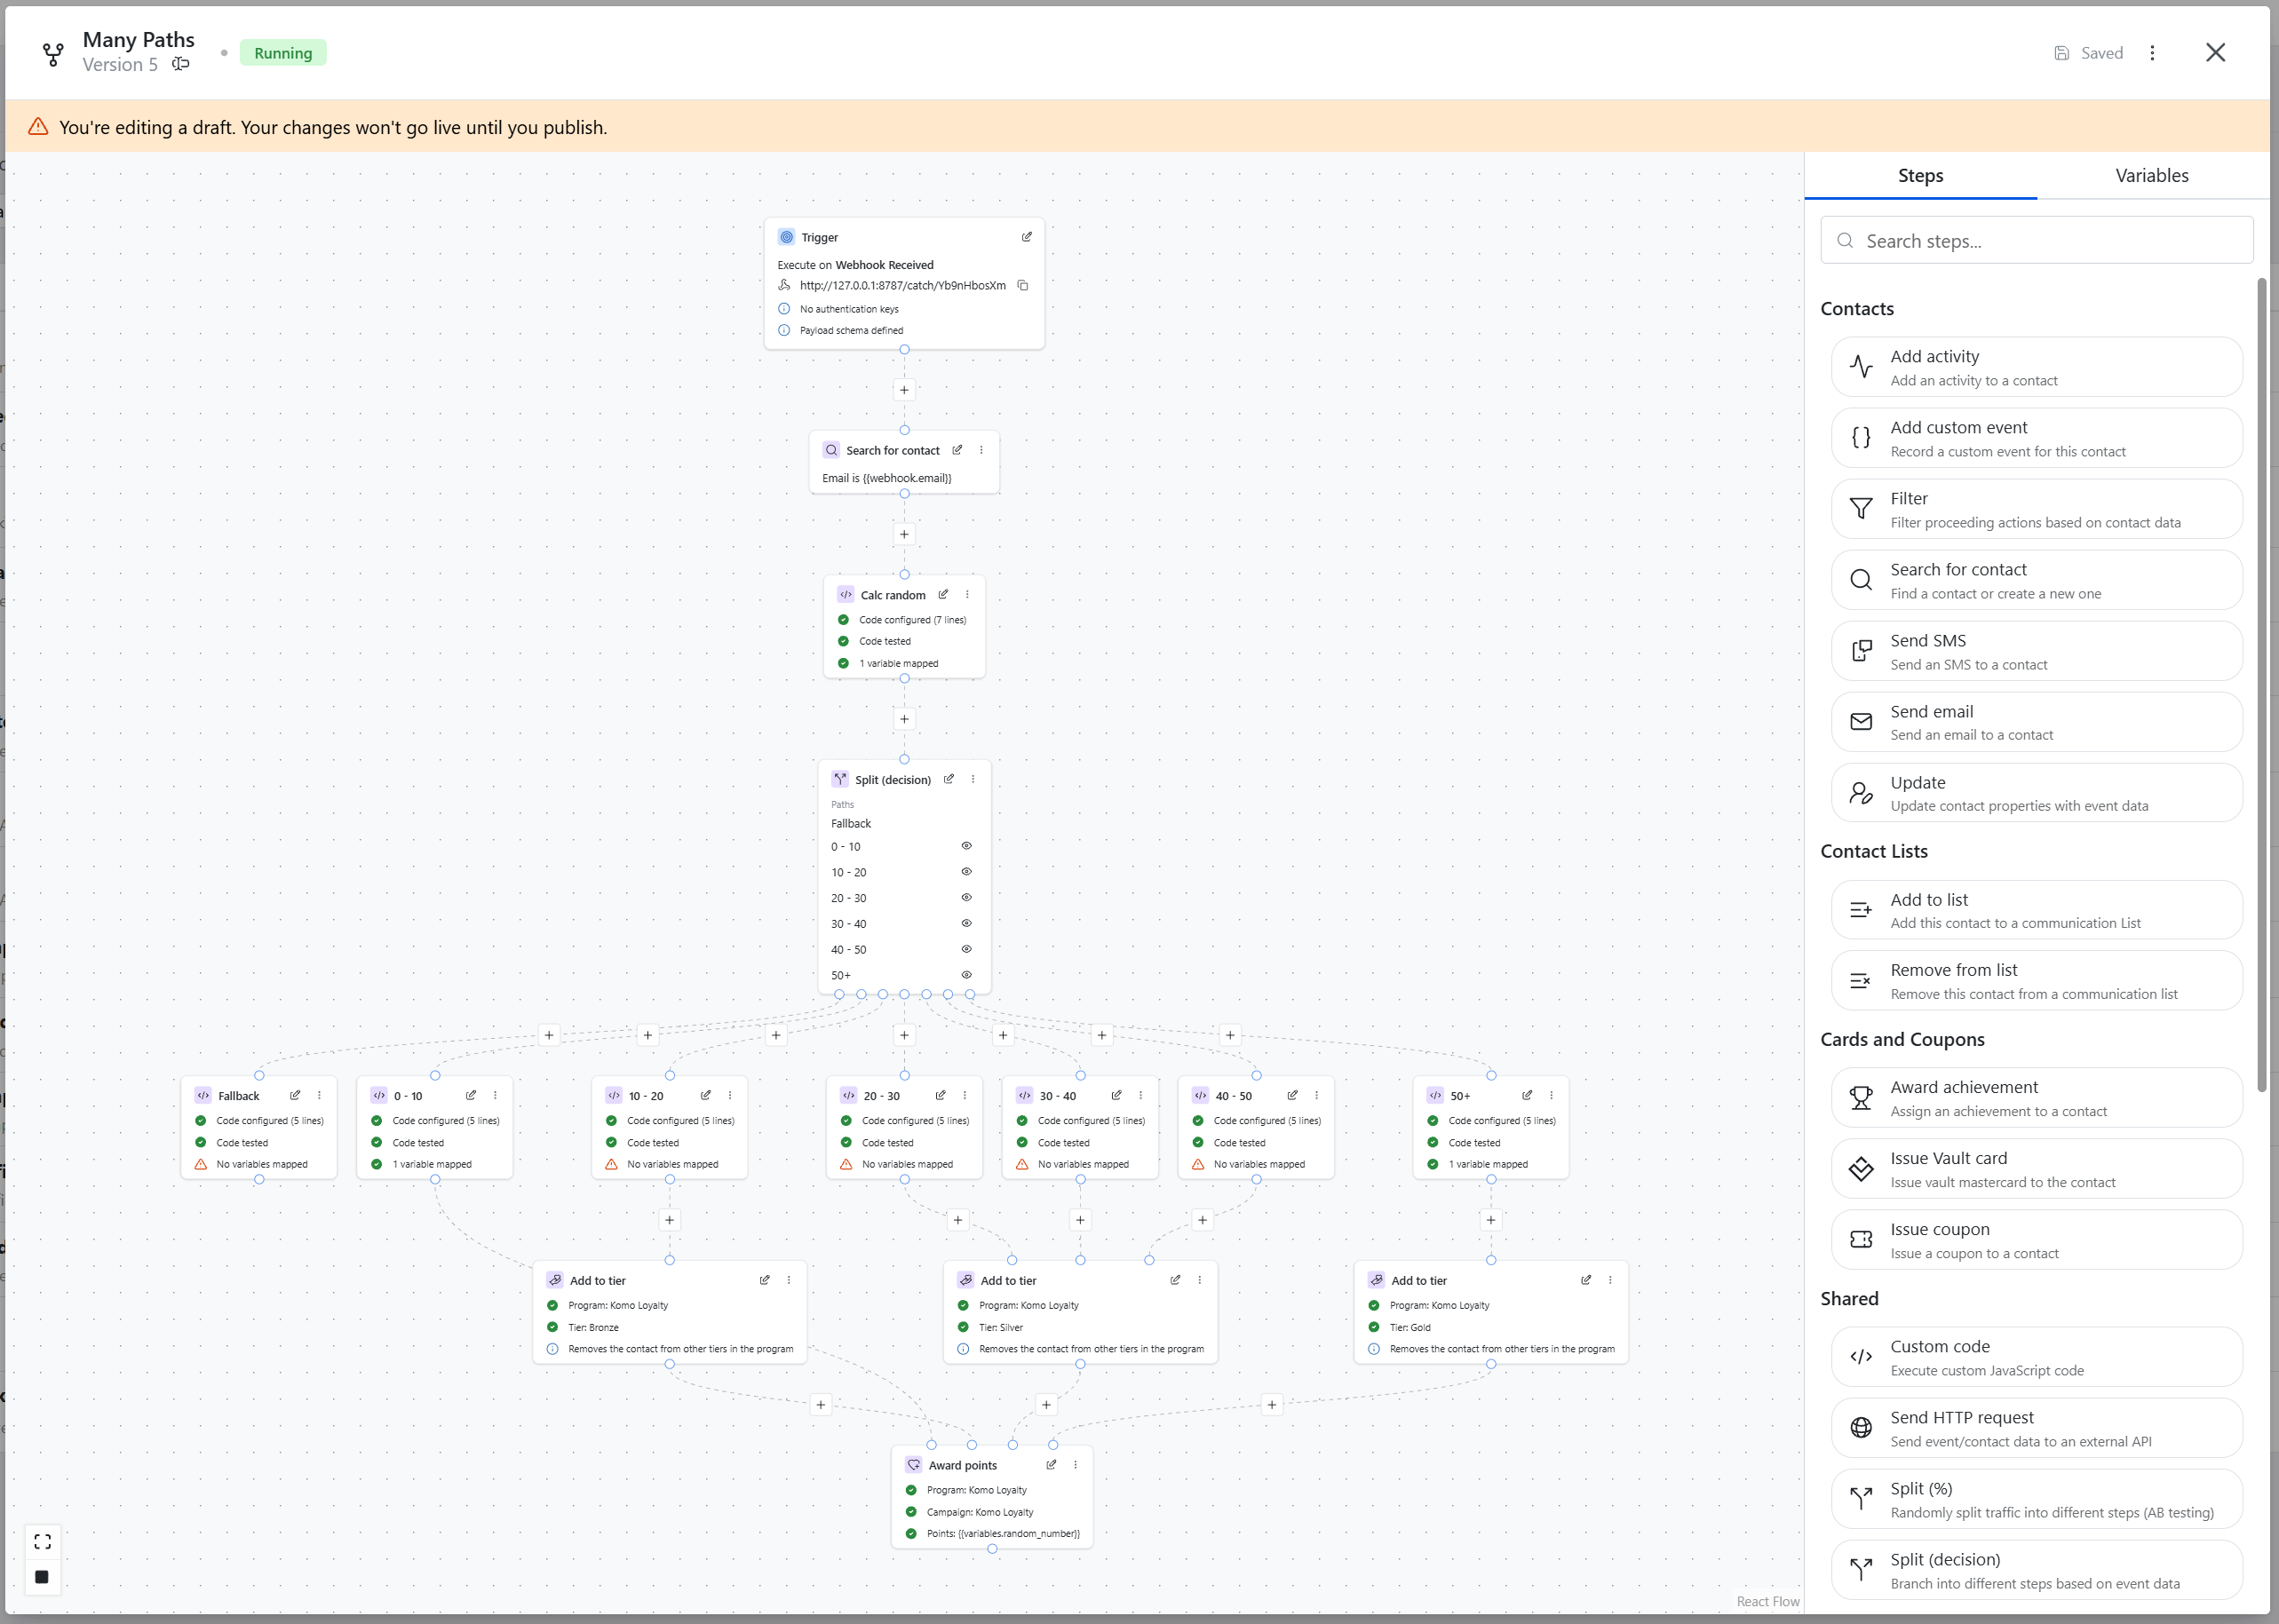Click the Update contact person icon
This screenshot has height=1624, width=2279.
pos(1861,793)
